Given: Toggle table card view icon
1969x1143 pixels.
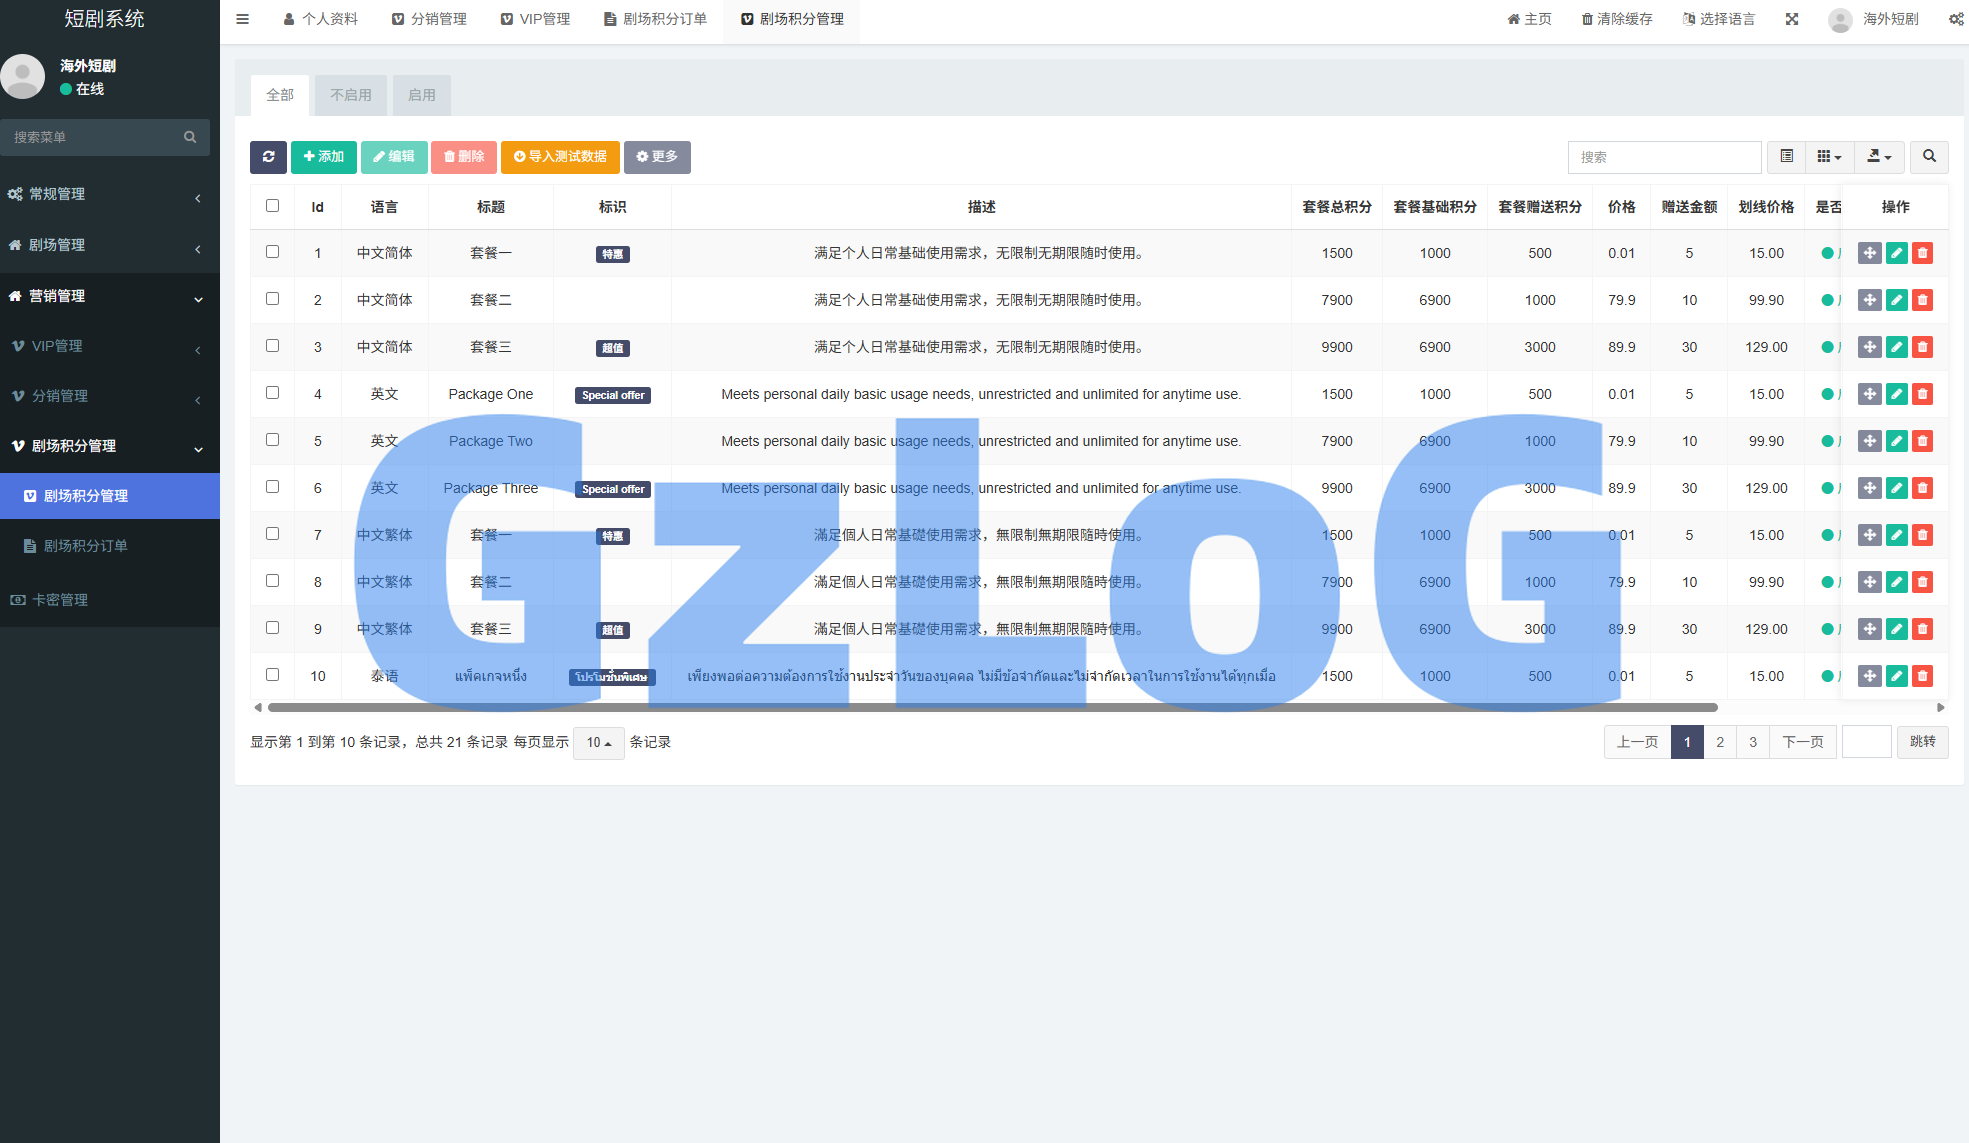Looking at the screenshot, I should [x=1786, y=157].
